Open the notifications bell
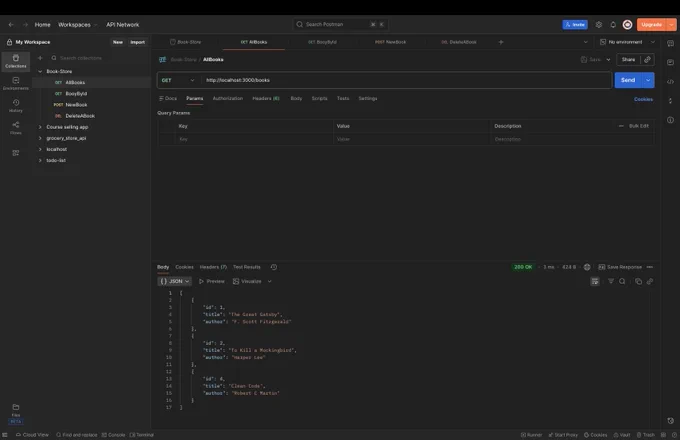Viewport: 680px width, 440px height. pos(613,25)
